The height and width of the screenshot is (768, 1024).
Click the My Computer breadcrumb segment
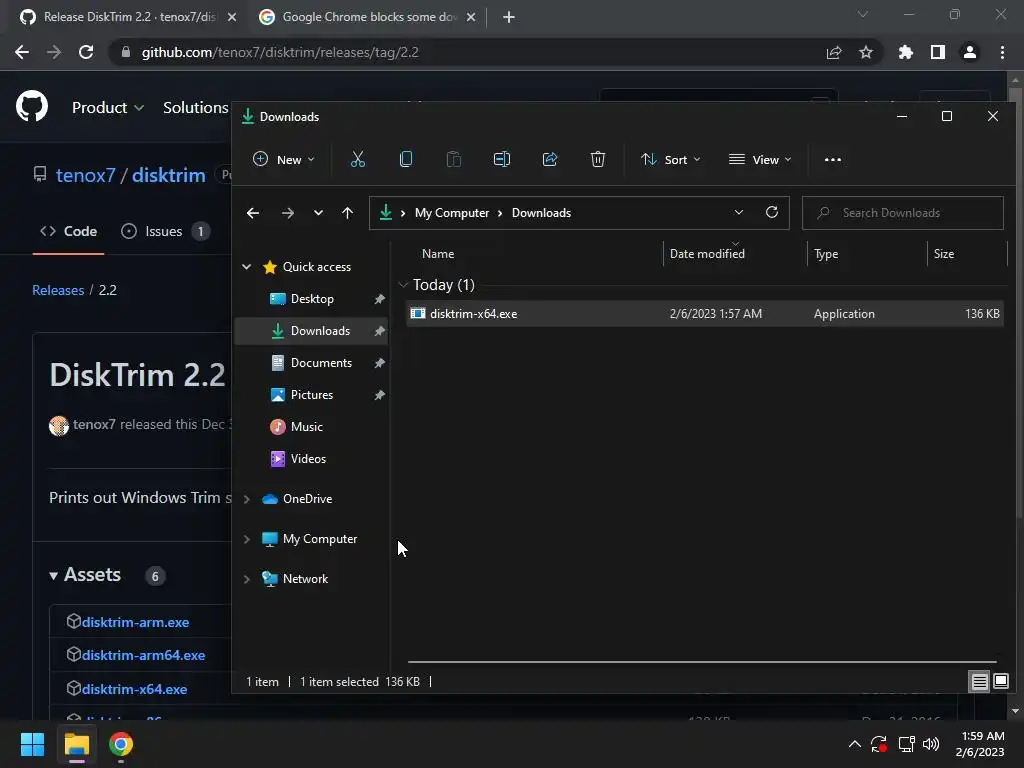(451, 213)
